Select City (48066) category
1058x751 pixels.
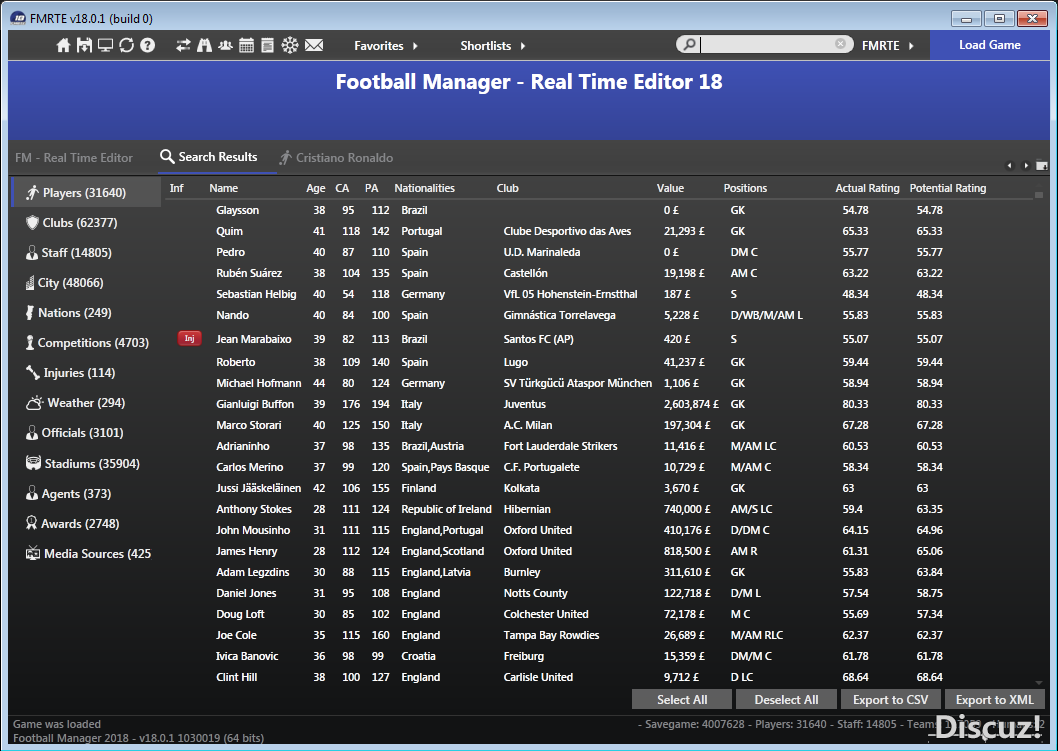[86, 283]
